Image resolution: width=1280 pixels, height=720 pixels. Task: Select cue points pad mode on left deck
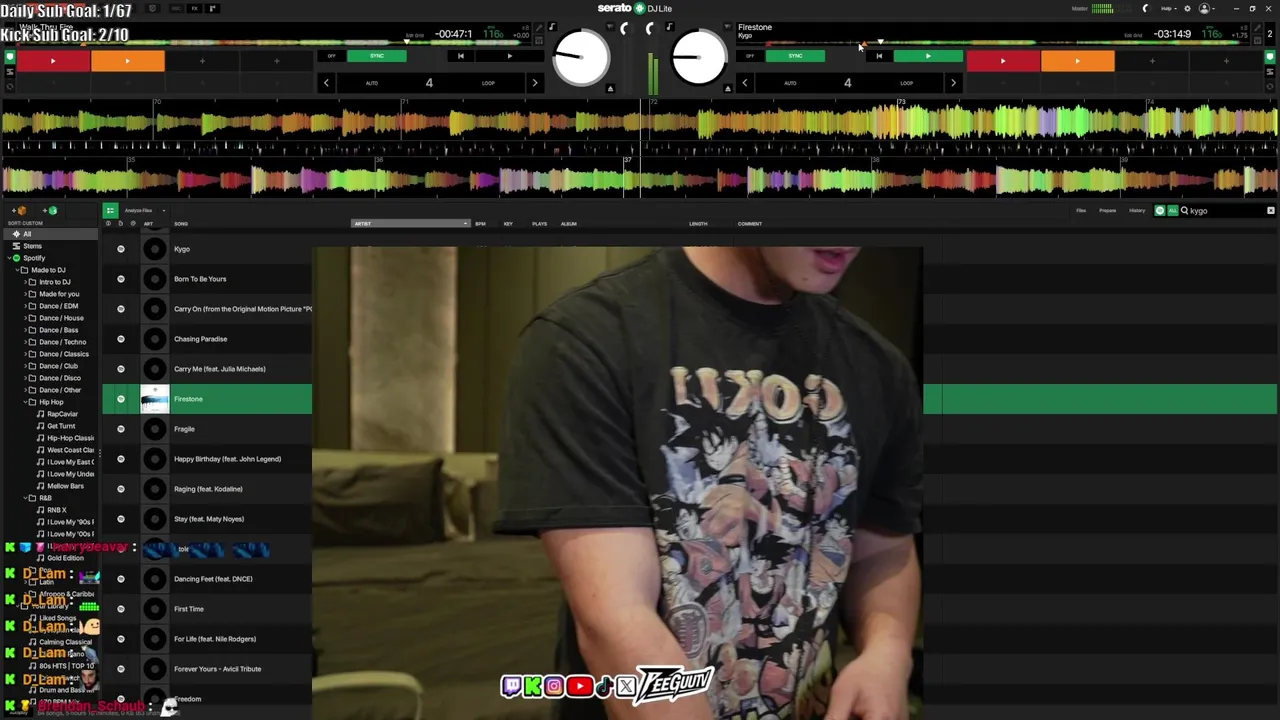[10, 56]
